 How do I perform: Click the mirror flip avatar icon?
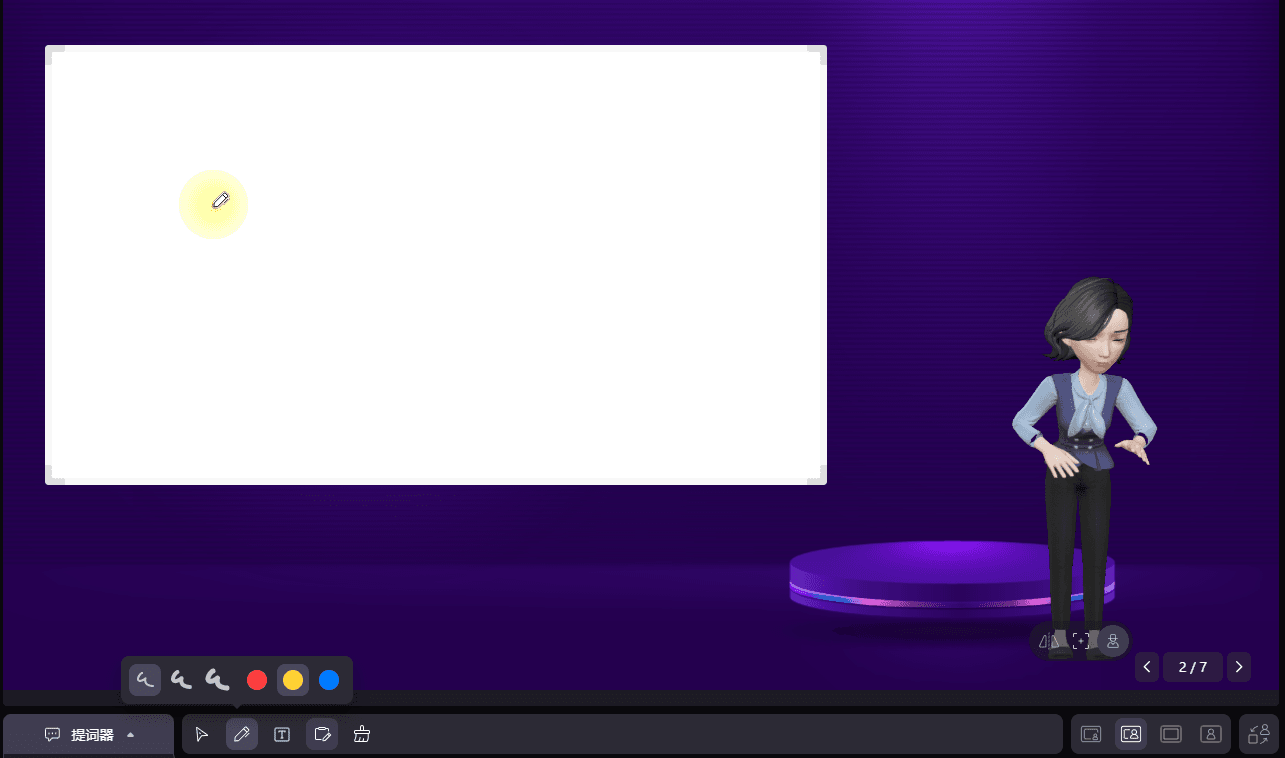click(x=1047, y=641)
